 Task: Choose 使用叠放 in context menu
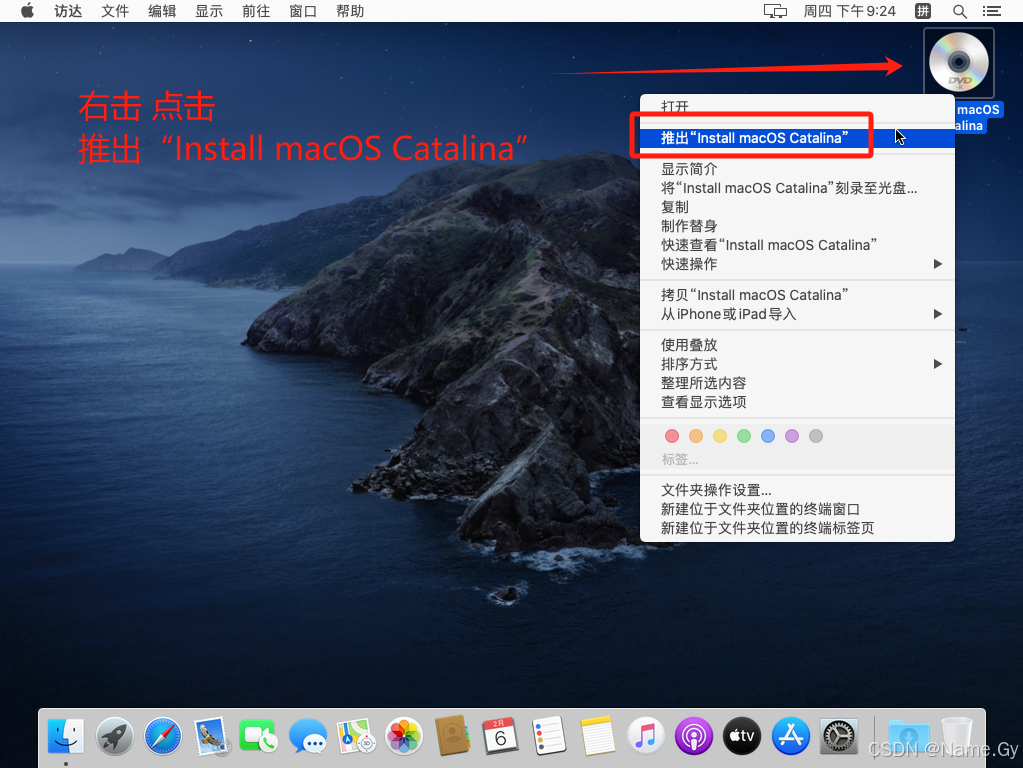[x=797, y=345]
